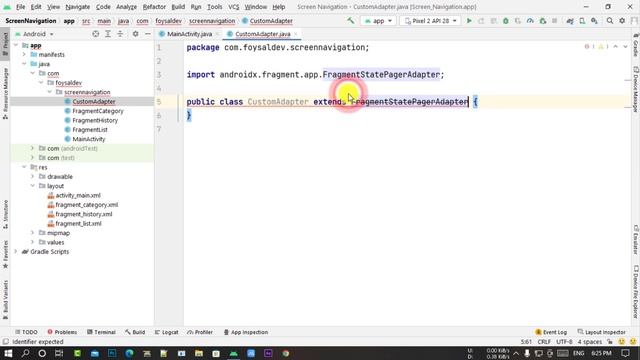Open the AVD Manager icon in the toolbar

click(582, 20)
